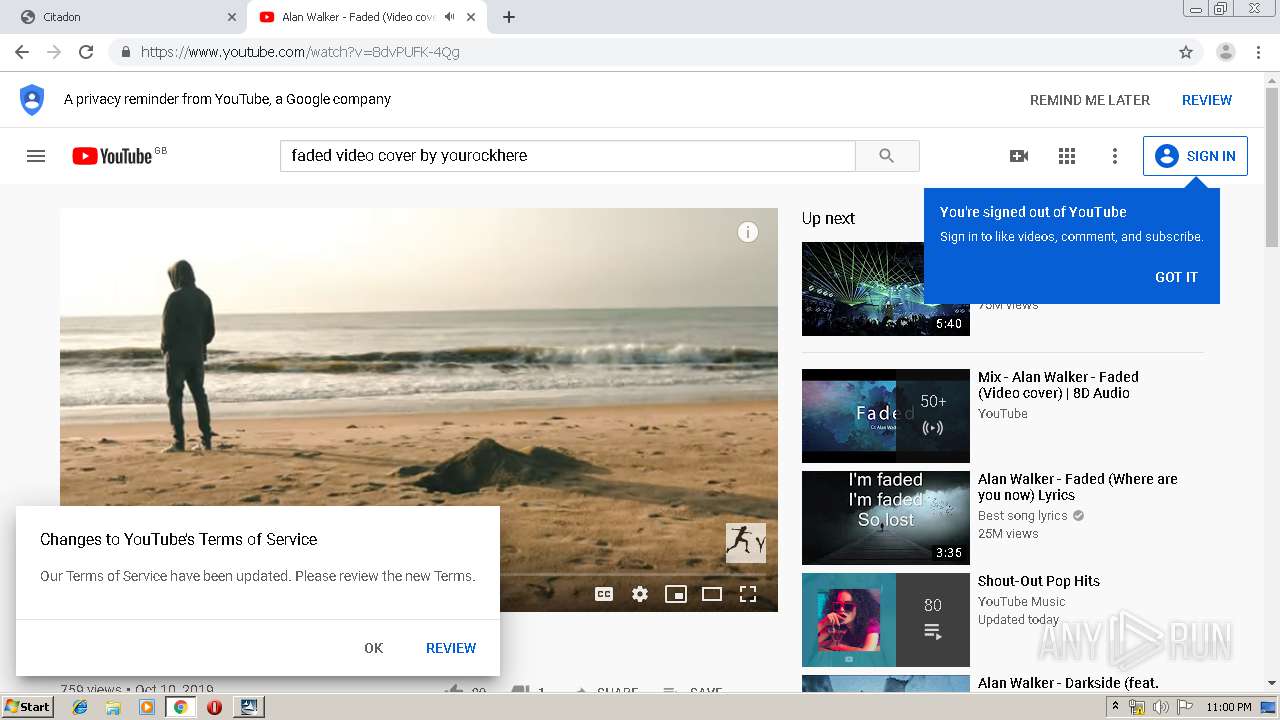Switch to theater mode
The image size is (1280, 720).
(x=712, y=594)
